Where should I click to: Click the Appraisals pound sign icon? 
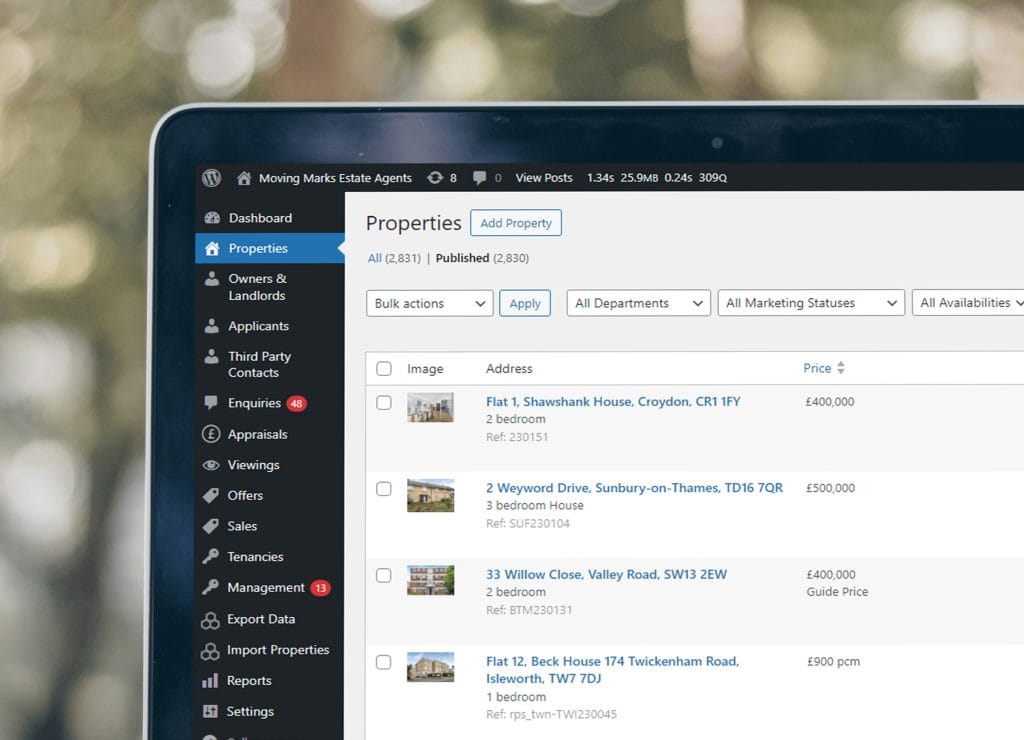pos(211,434)
